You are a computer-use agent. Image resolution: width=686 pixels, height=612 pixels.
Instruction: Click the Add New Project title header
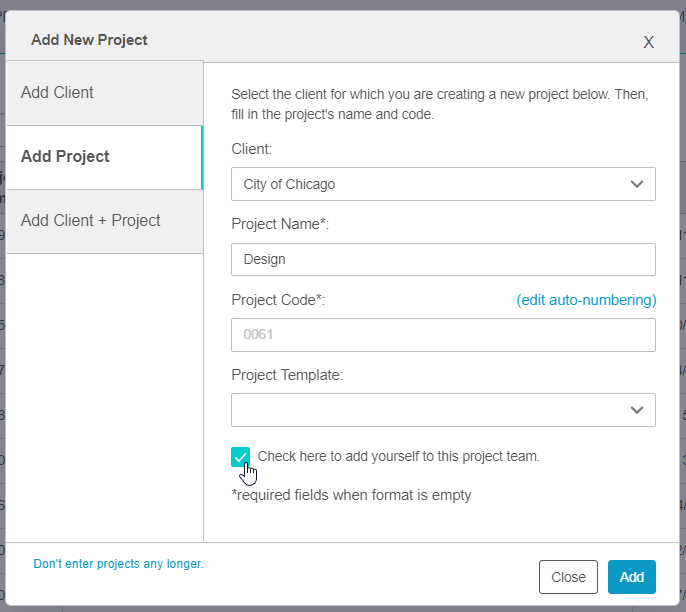click(89, 40)
